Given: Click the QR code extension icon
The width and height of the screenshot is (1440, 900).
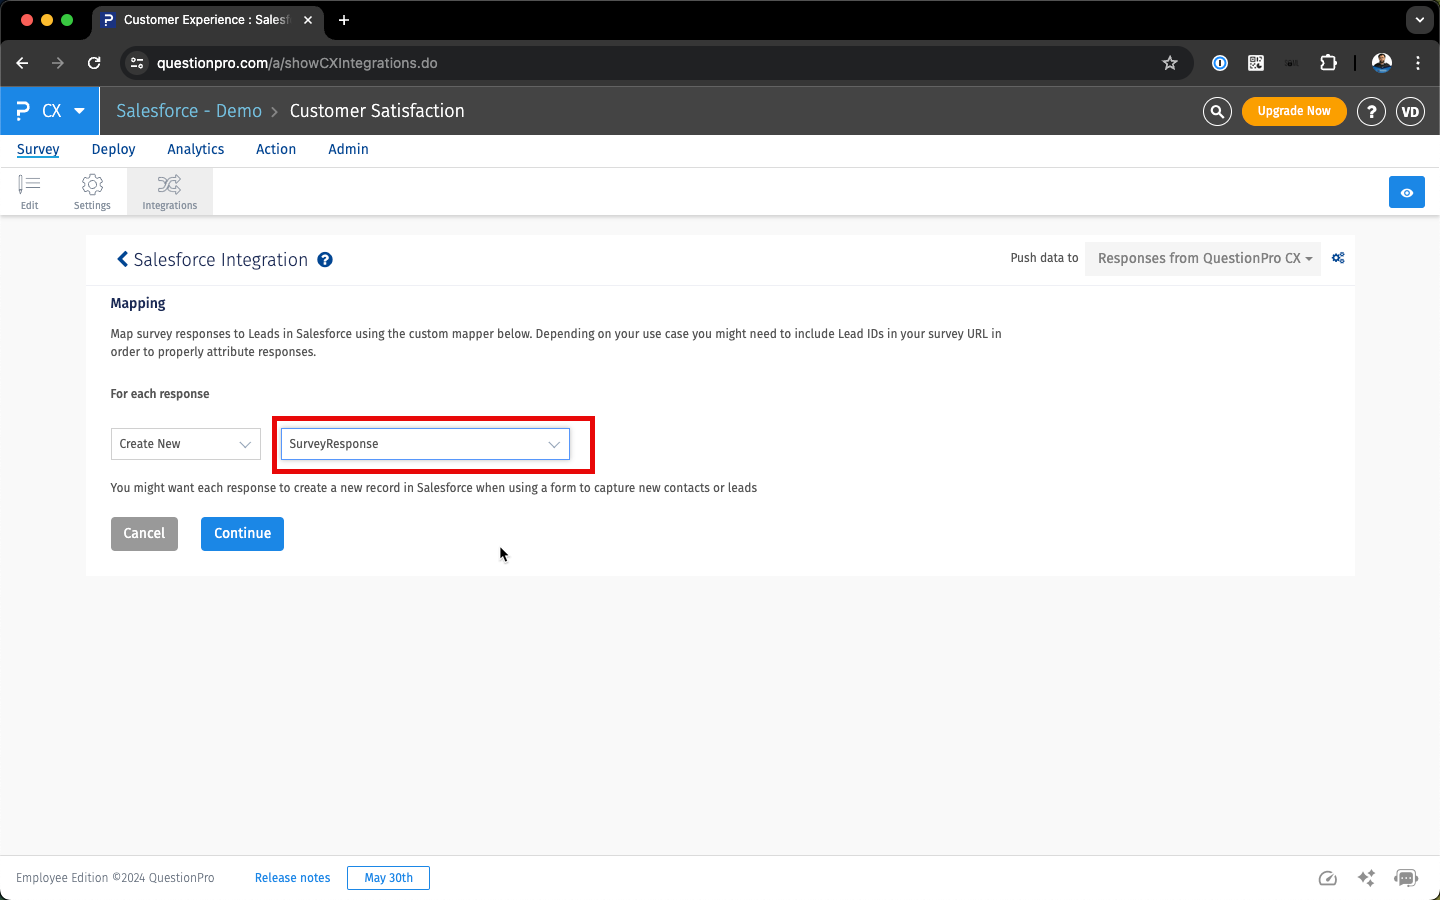Looking at the screenshot, I should pyautogui.click(x=1256, y=63).
